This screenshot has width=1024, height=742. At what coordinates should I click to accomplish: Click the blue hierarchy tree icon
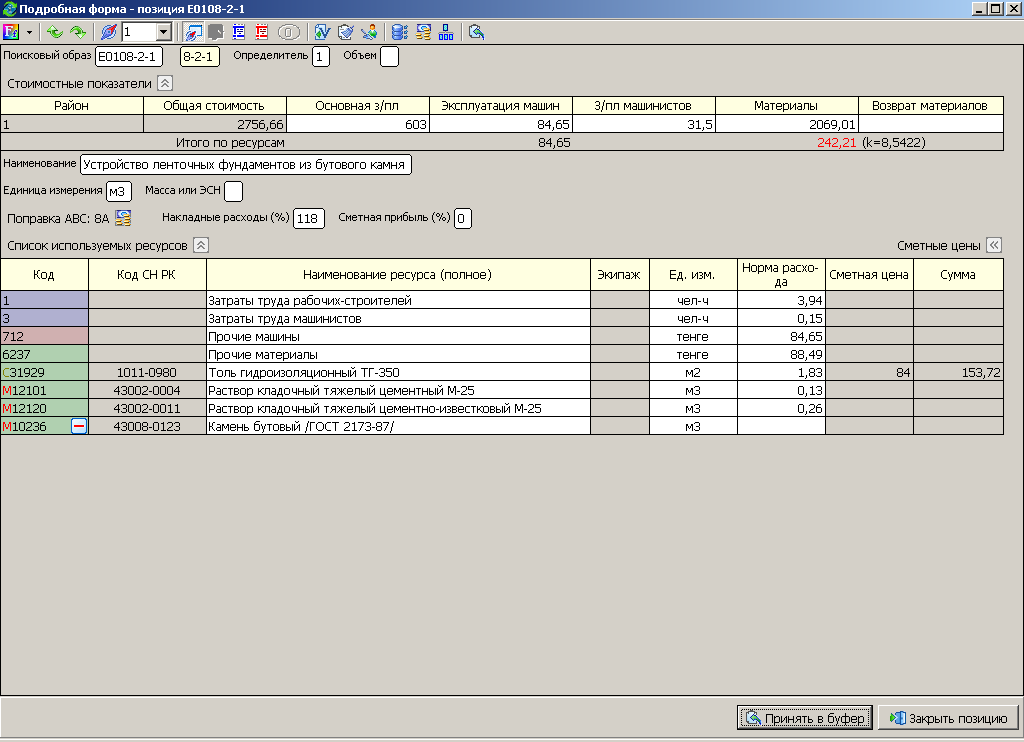(446, 31)
